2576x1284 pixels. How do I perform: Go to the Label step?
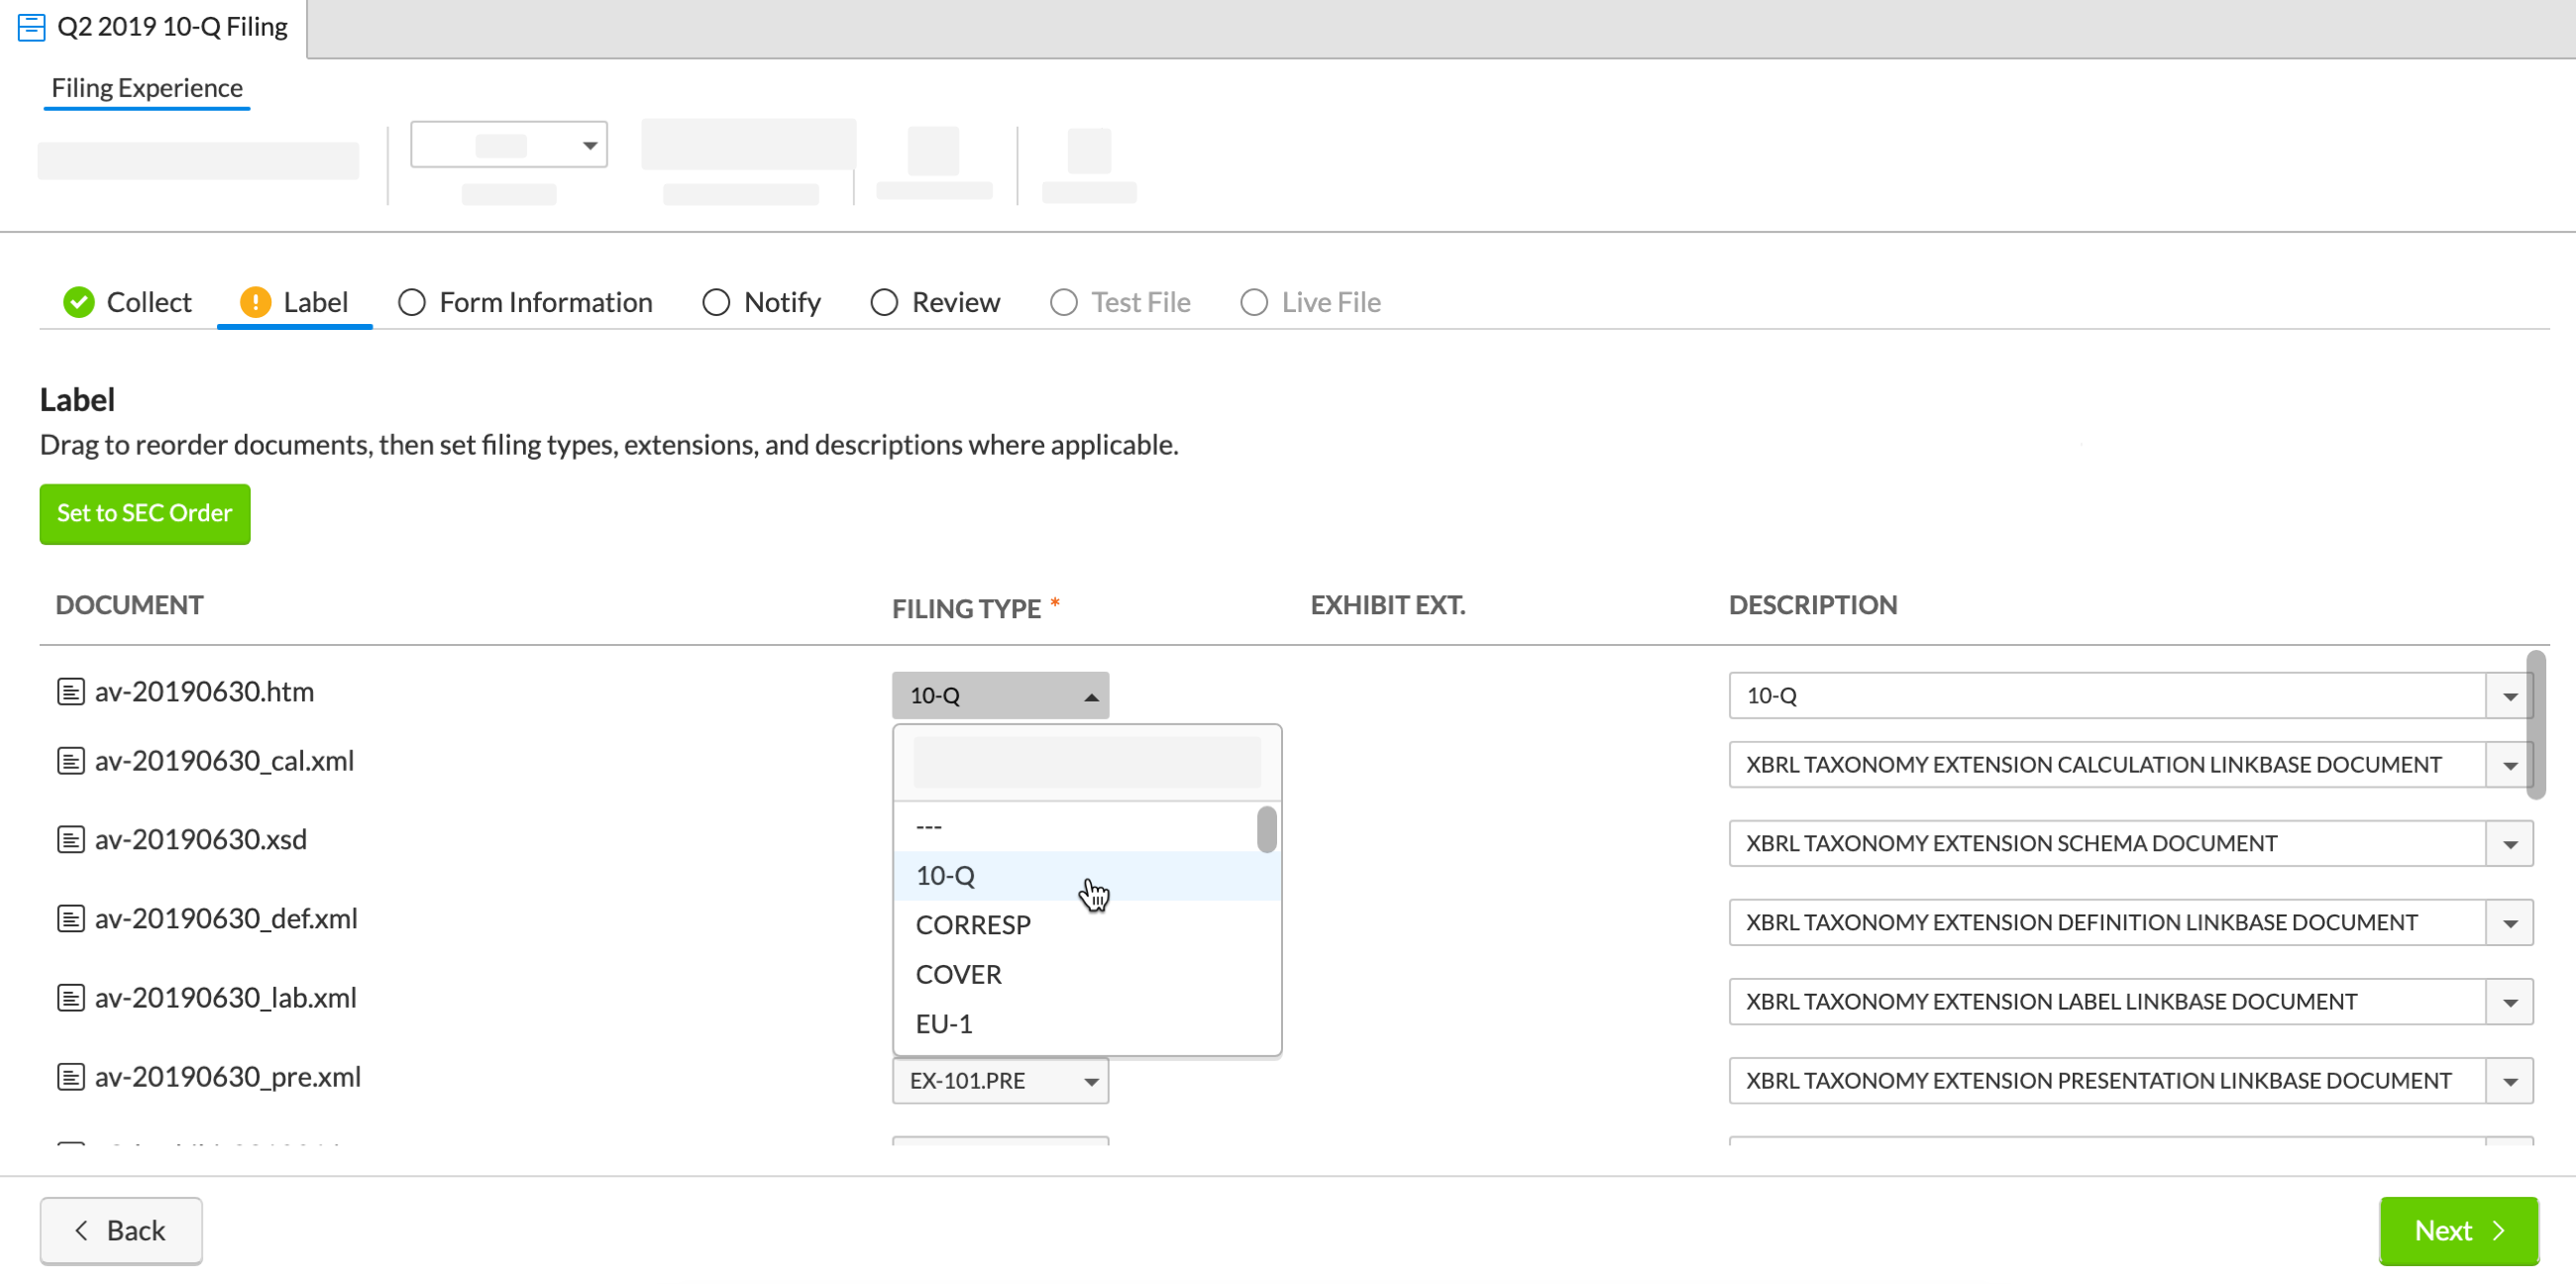click(294, 302)
